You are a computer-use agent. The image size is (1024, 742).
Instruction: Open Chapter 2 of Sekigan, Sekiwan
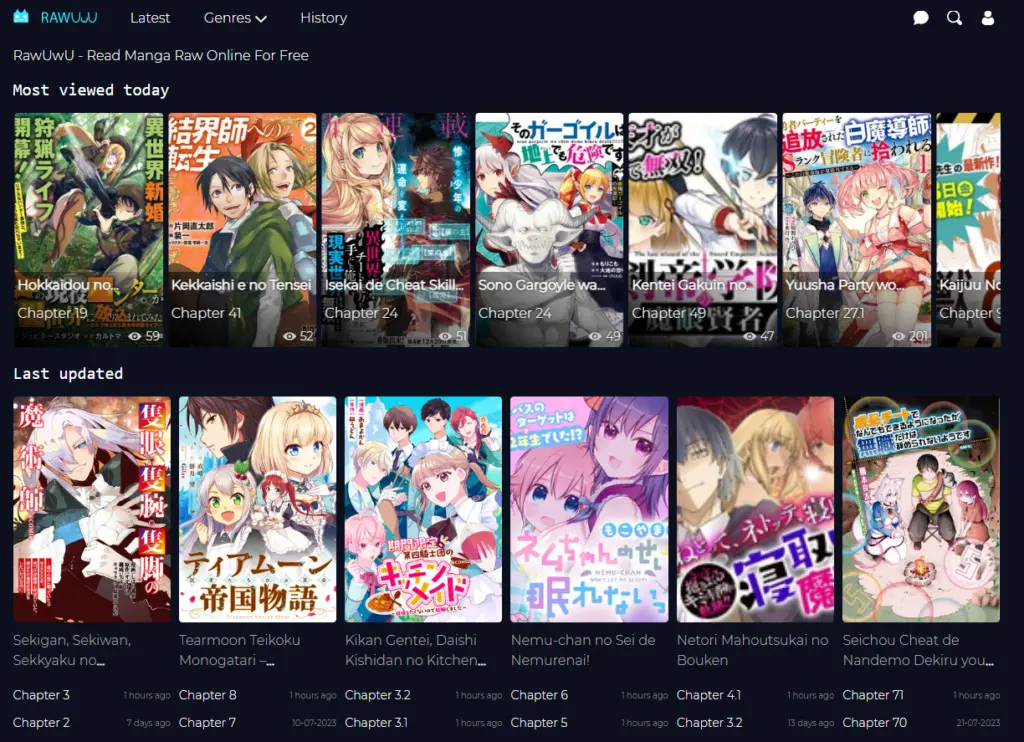tap(41, 722)
